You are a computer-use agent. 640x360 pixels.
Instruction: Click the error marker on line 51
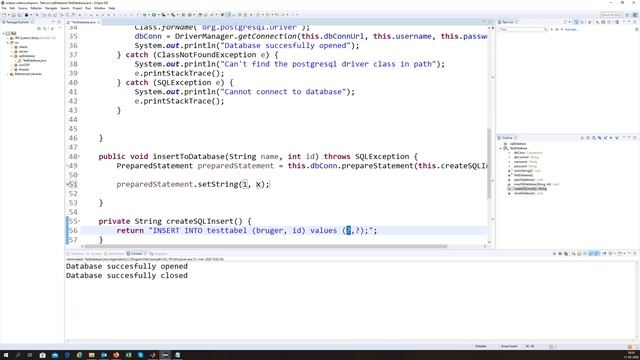point(67,184)
